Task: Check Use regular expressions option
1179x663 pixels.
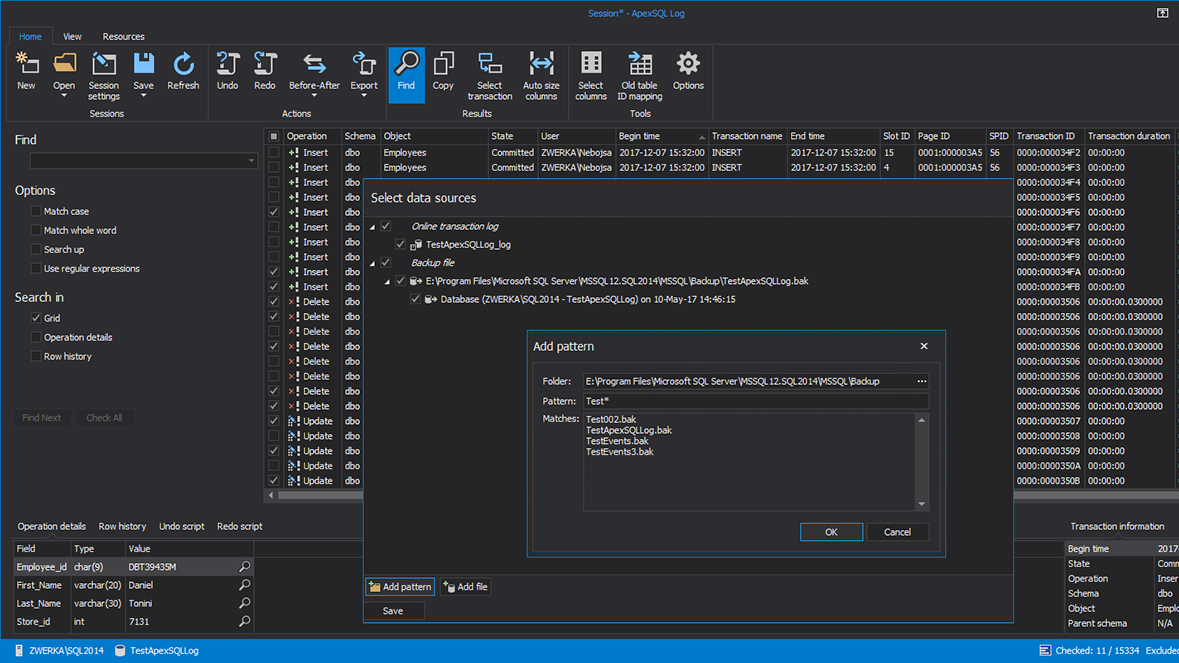Action: pyautogui.click(x=37, y=268)
